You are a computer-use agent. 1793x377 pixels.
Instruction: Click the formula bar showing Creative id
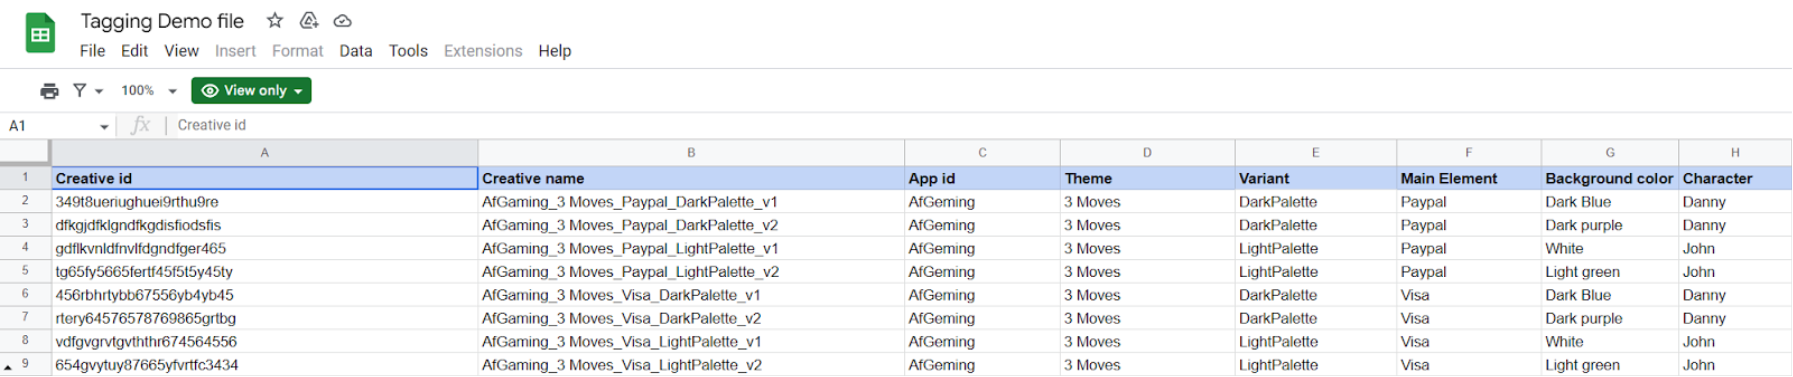(x=980, y=125)
